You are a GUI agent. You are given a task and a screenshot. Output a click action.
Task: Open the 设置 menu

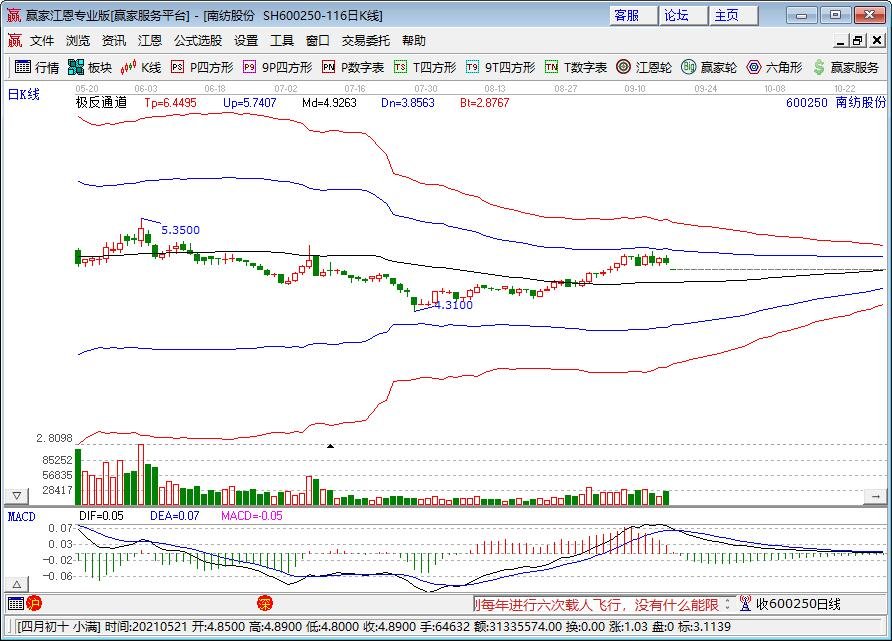246,40
